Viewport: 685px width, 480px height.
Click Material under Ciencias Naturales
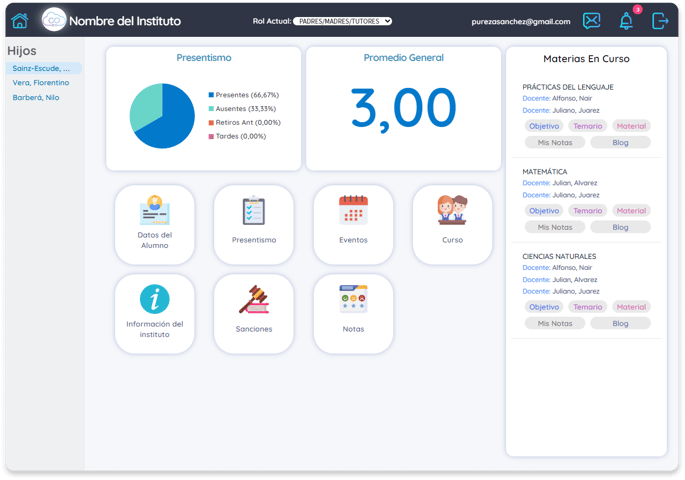[631, 307]
